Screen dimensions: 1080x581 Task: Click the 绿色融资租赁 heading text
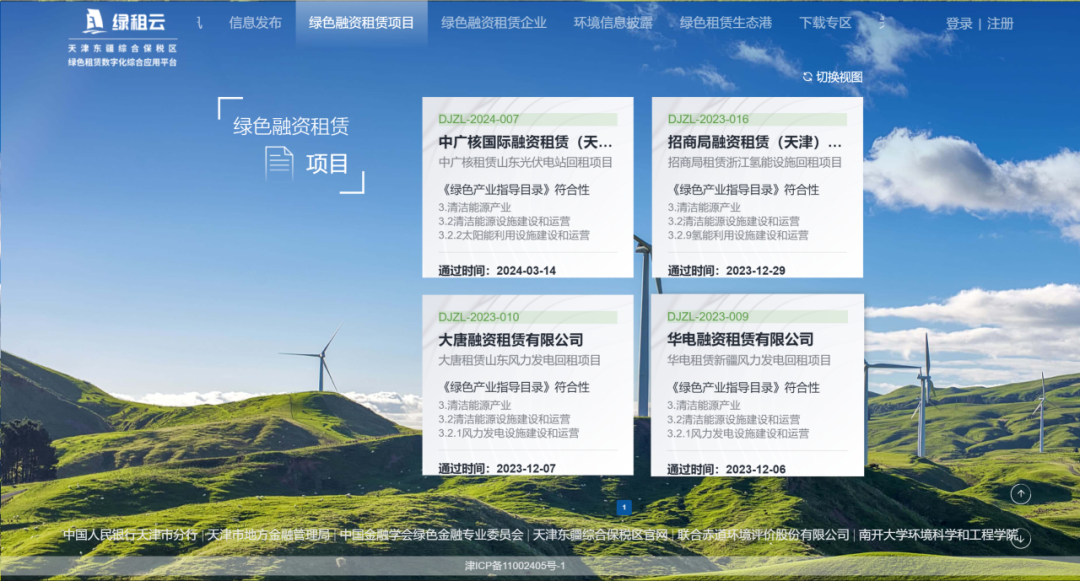point(291,126)
